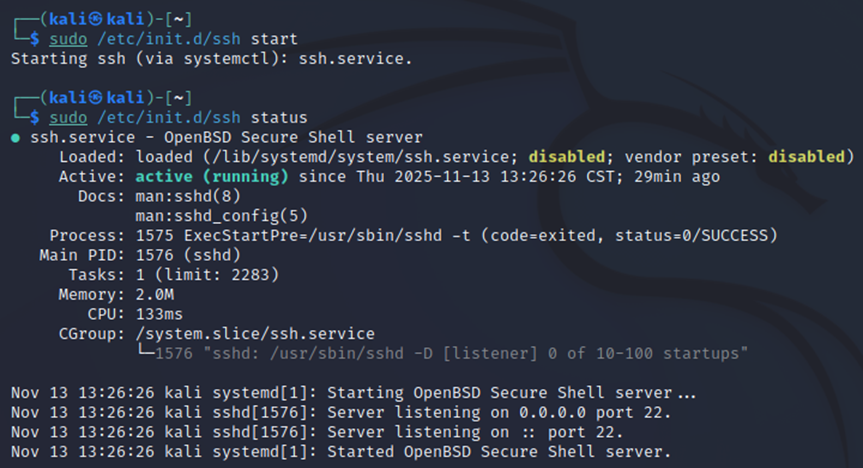The image size is (863, 468).
Task: Click the "Starting OpenBSD Secure Shell server" log line
Action: [x=354, y=393]
